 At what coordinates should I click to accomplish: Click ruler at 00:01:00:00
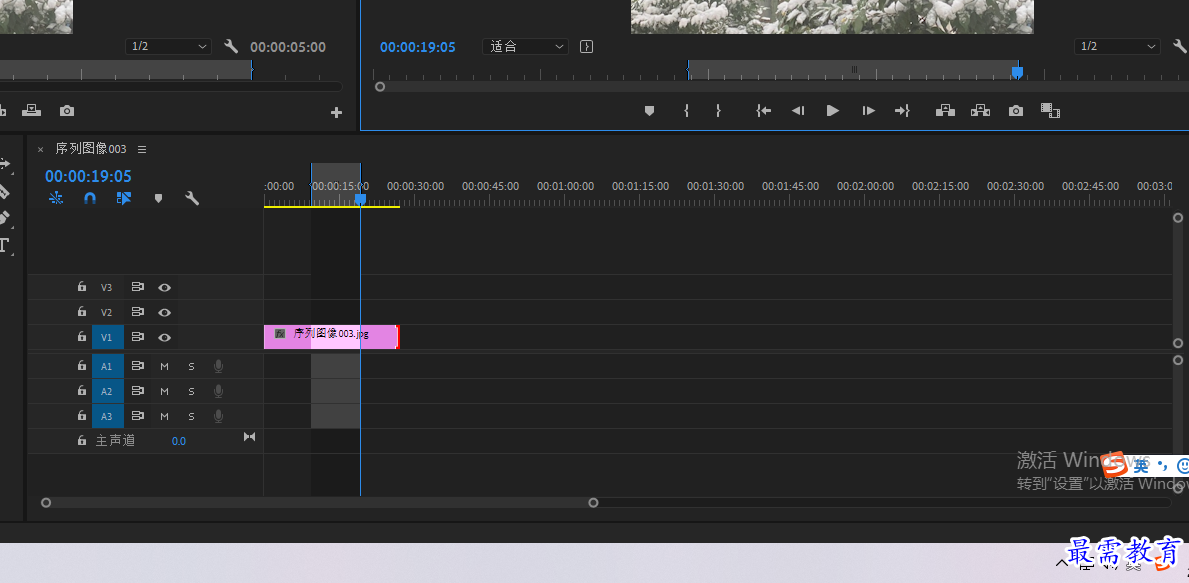pyautogui.click(x=565, y=186)
